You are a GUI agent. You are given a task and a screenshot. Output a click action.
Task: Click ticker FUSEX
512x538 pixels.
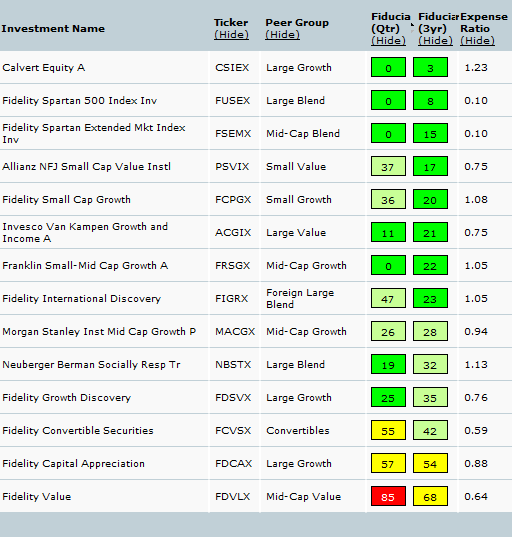tap(233, 101)
